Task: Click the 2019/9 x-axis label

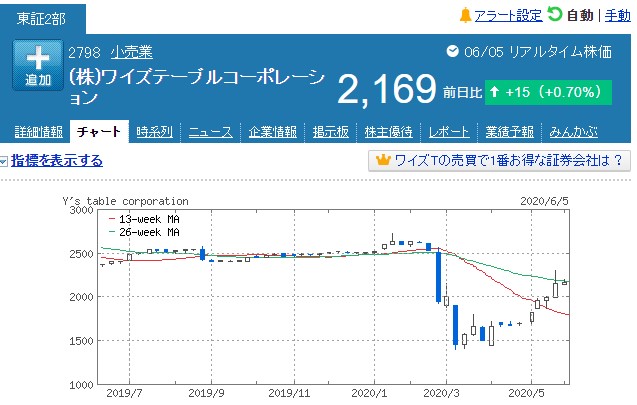Action: tap(206, 393)
